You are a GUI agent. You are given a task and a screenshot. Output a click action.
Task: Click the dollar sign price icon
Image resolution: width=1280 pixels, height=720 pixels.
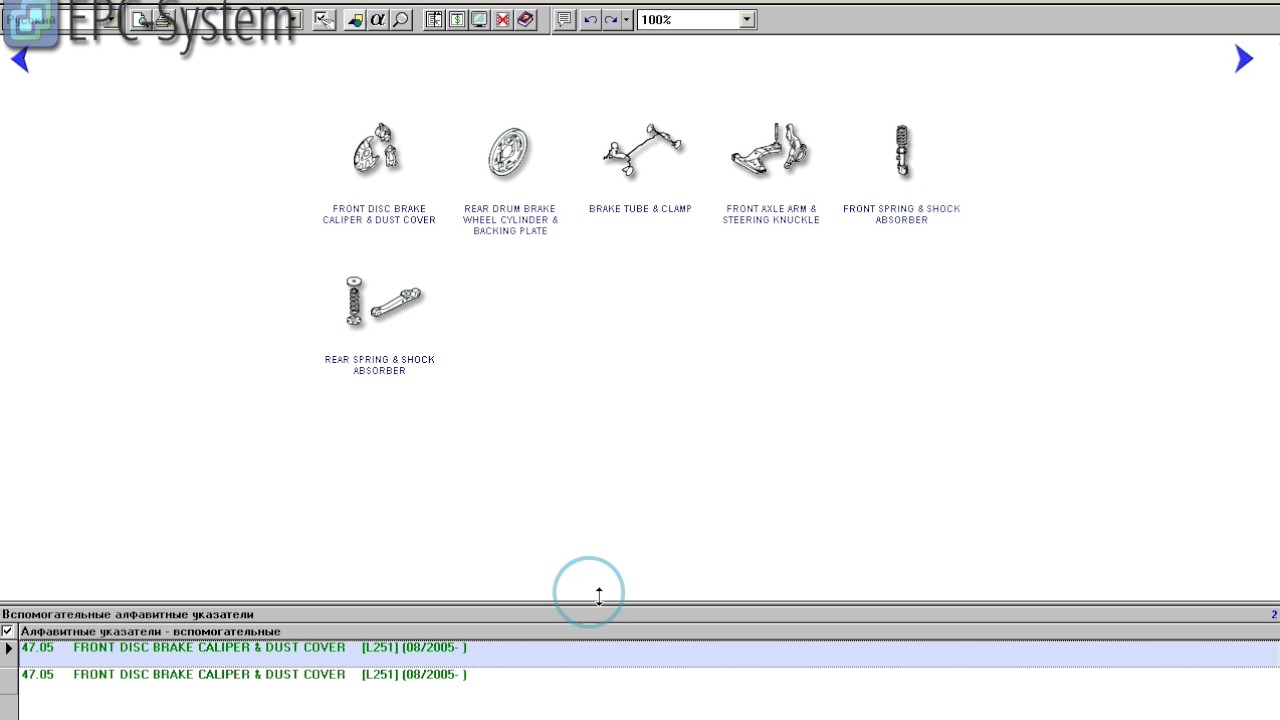pyautogui.click(x=457, y=20)
